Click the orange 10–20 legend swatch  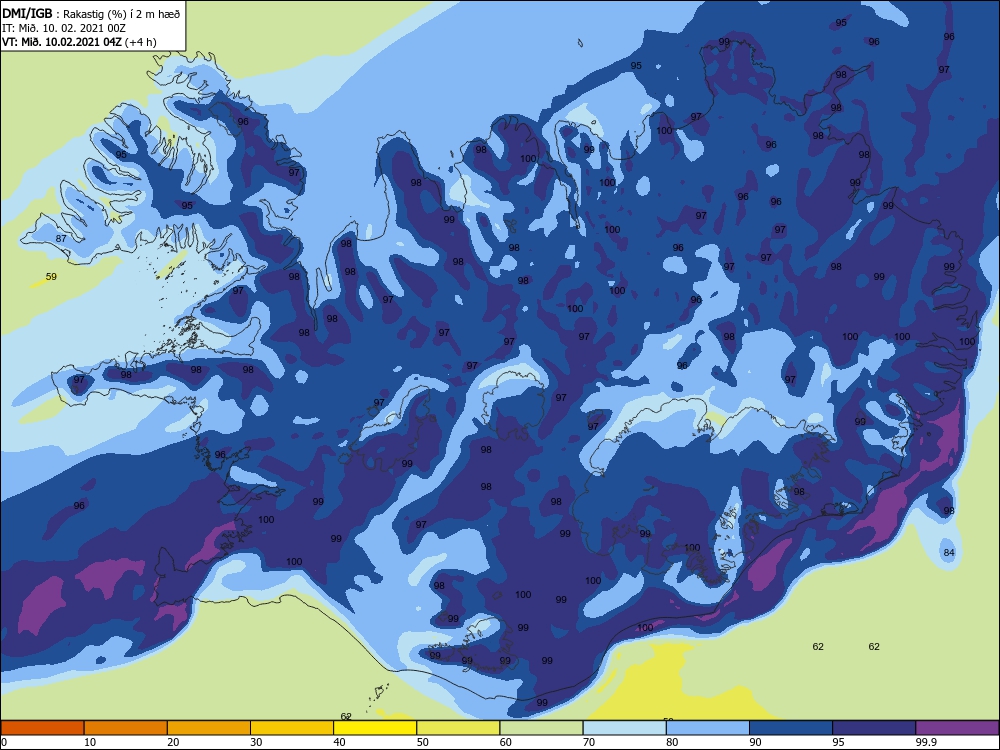[126, 728]
